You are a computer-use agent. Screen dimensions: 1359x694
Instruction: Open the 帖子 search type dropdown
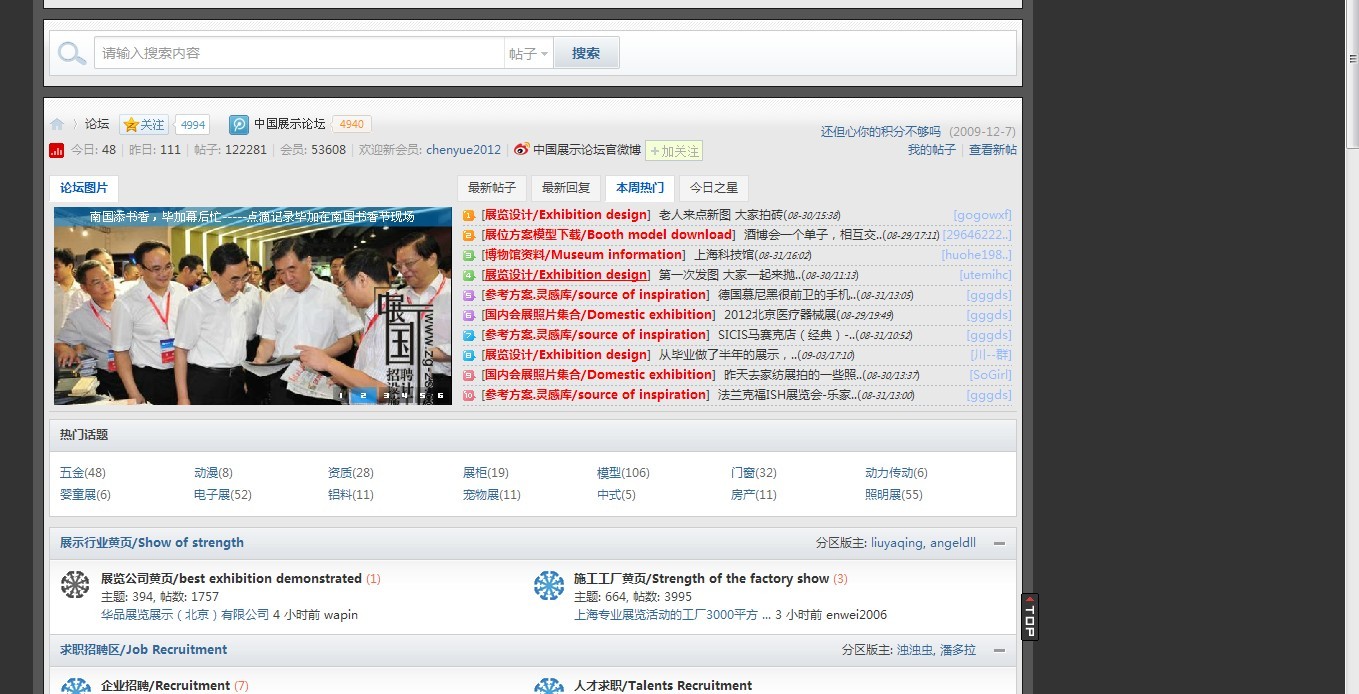click(529, 54)
